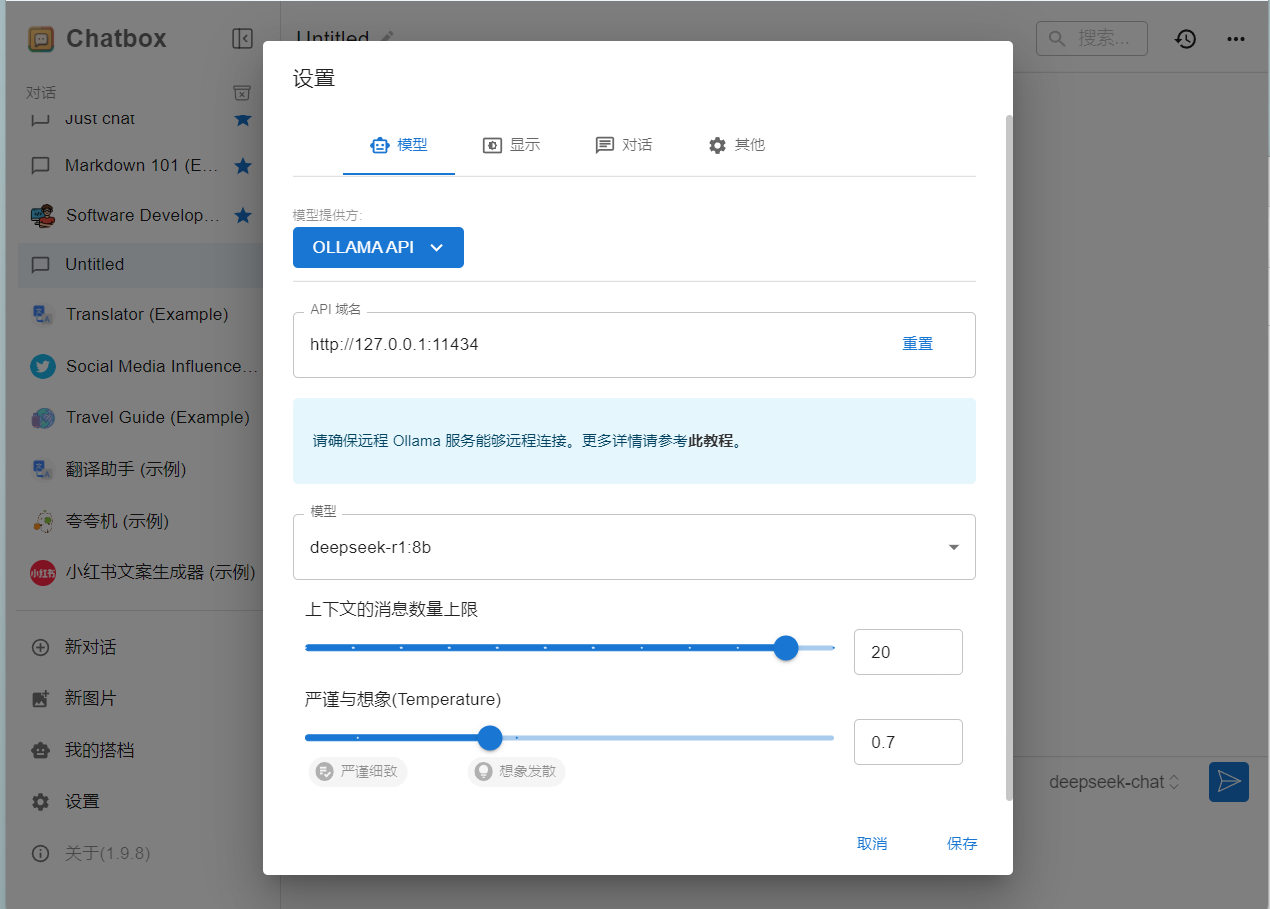Select the 严谨细致 precise preset chip
1270x909 pixels.
[358, 772]
